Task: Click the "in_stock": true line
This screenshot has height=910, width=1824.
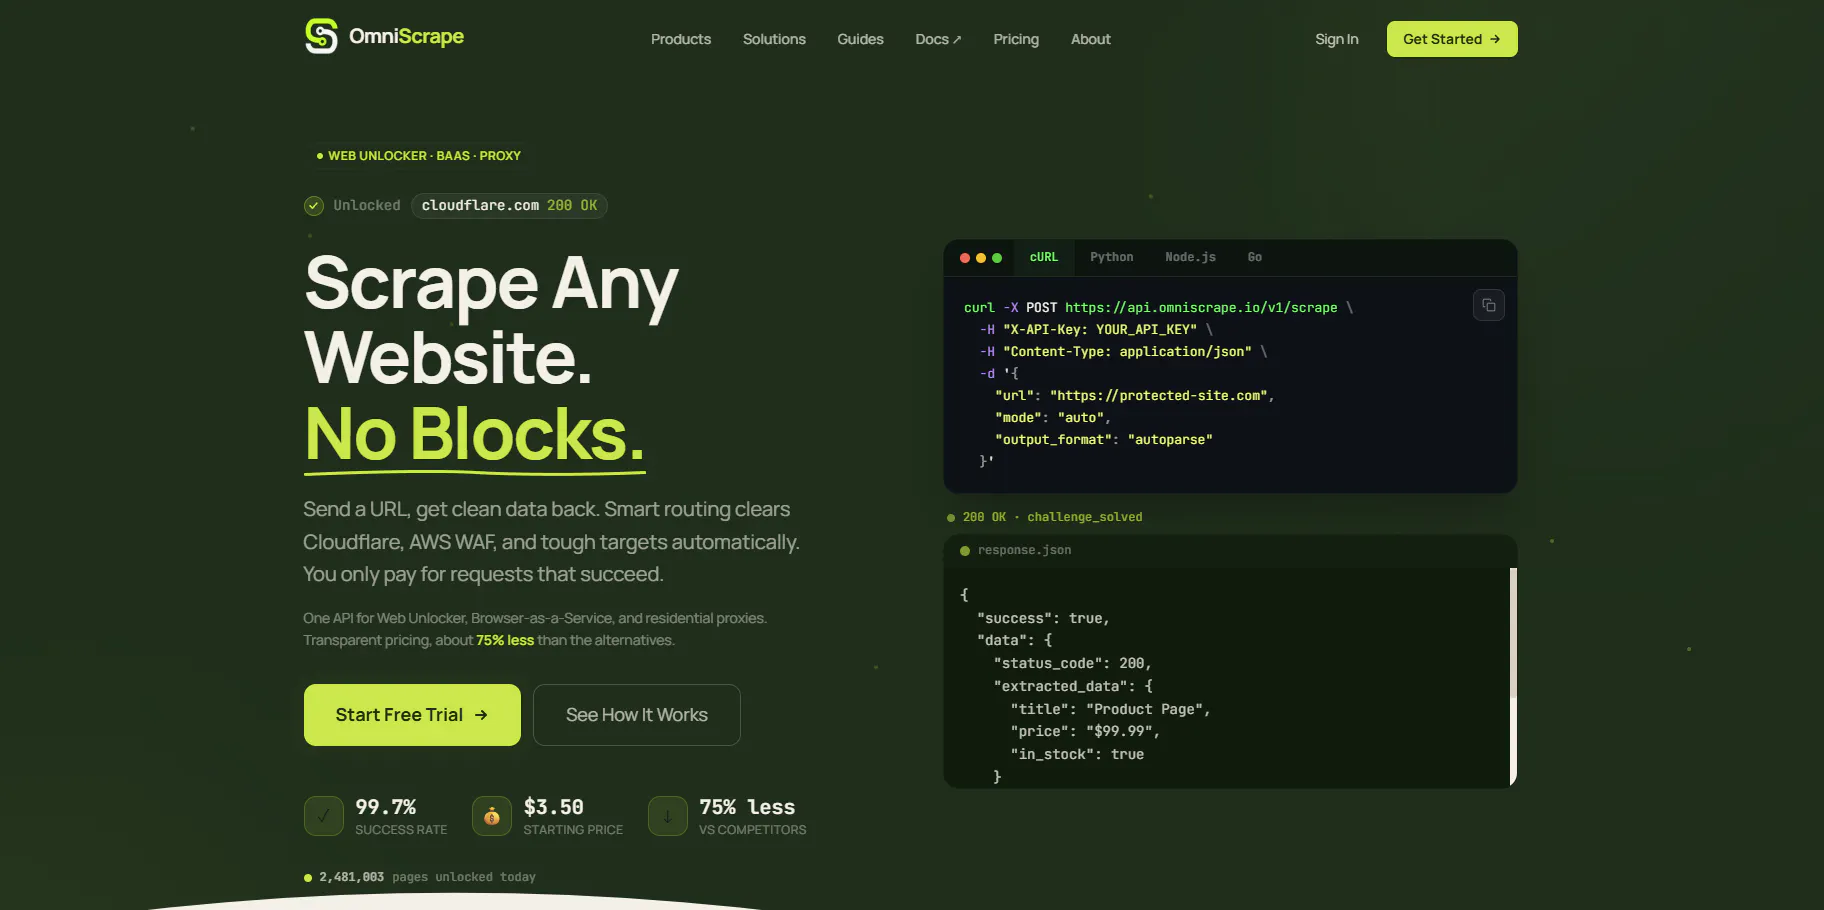Action: click(x=1077, y=755)
